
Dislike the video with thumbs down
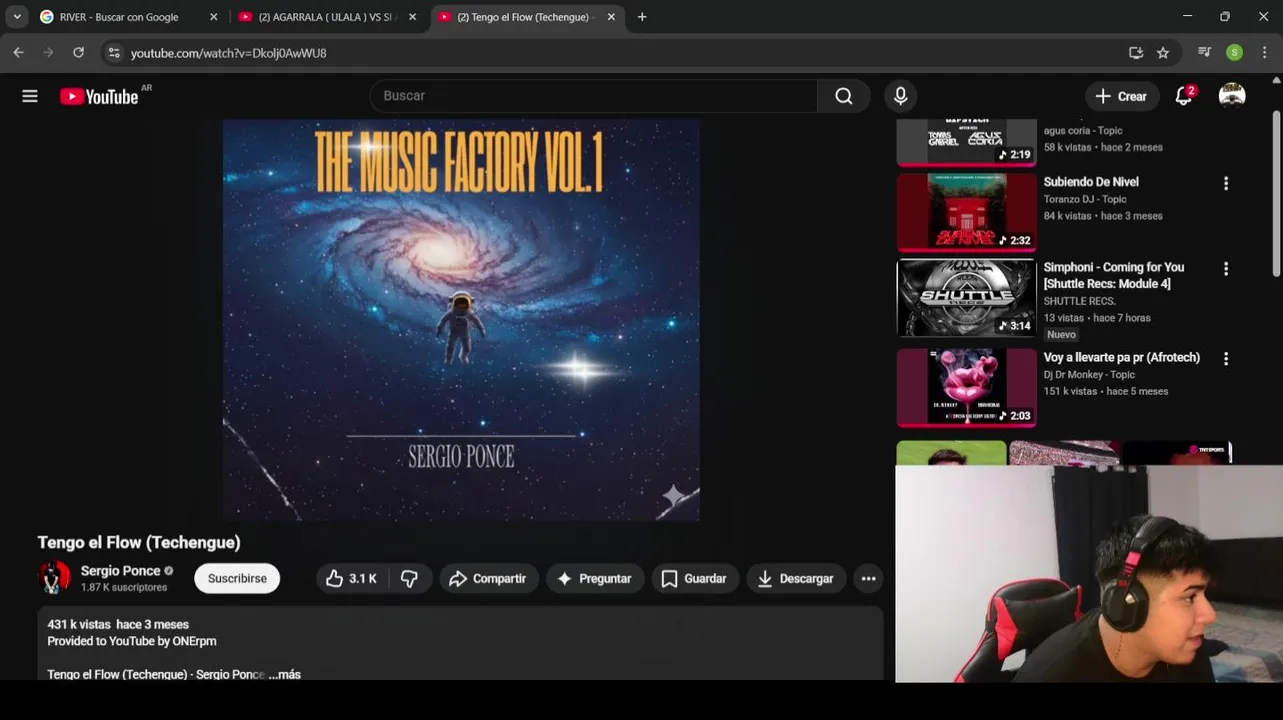point(409,578)
